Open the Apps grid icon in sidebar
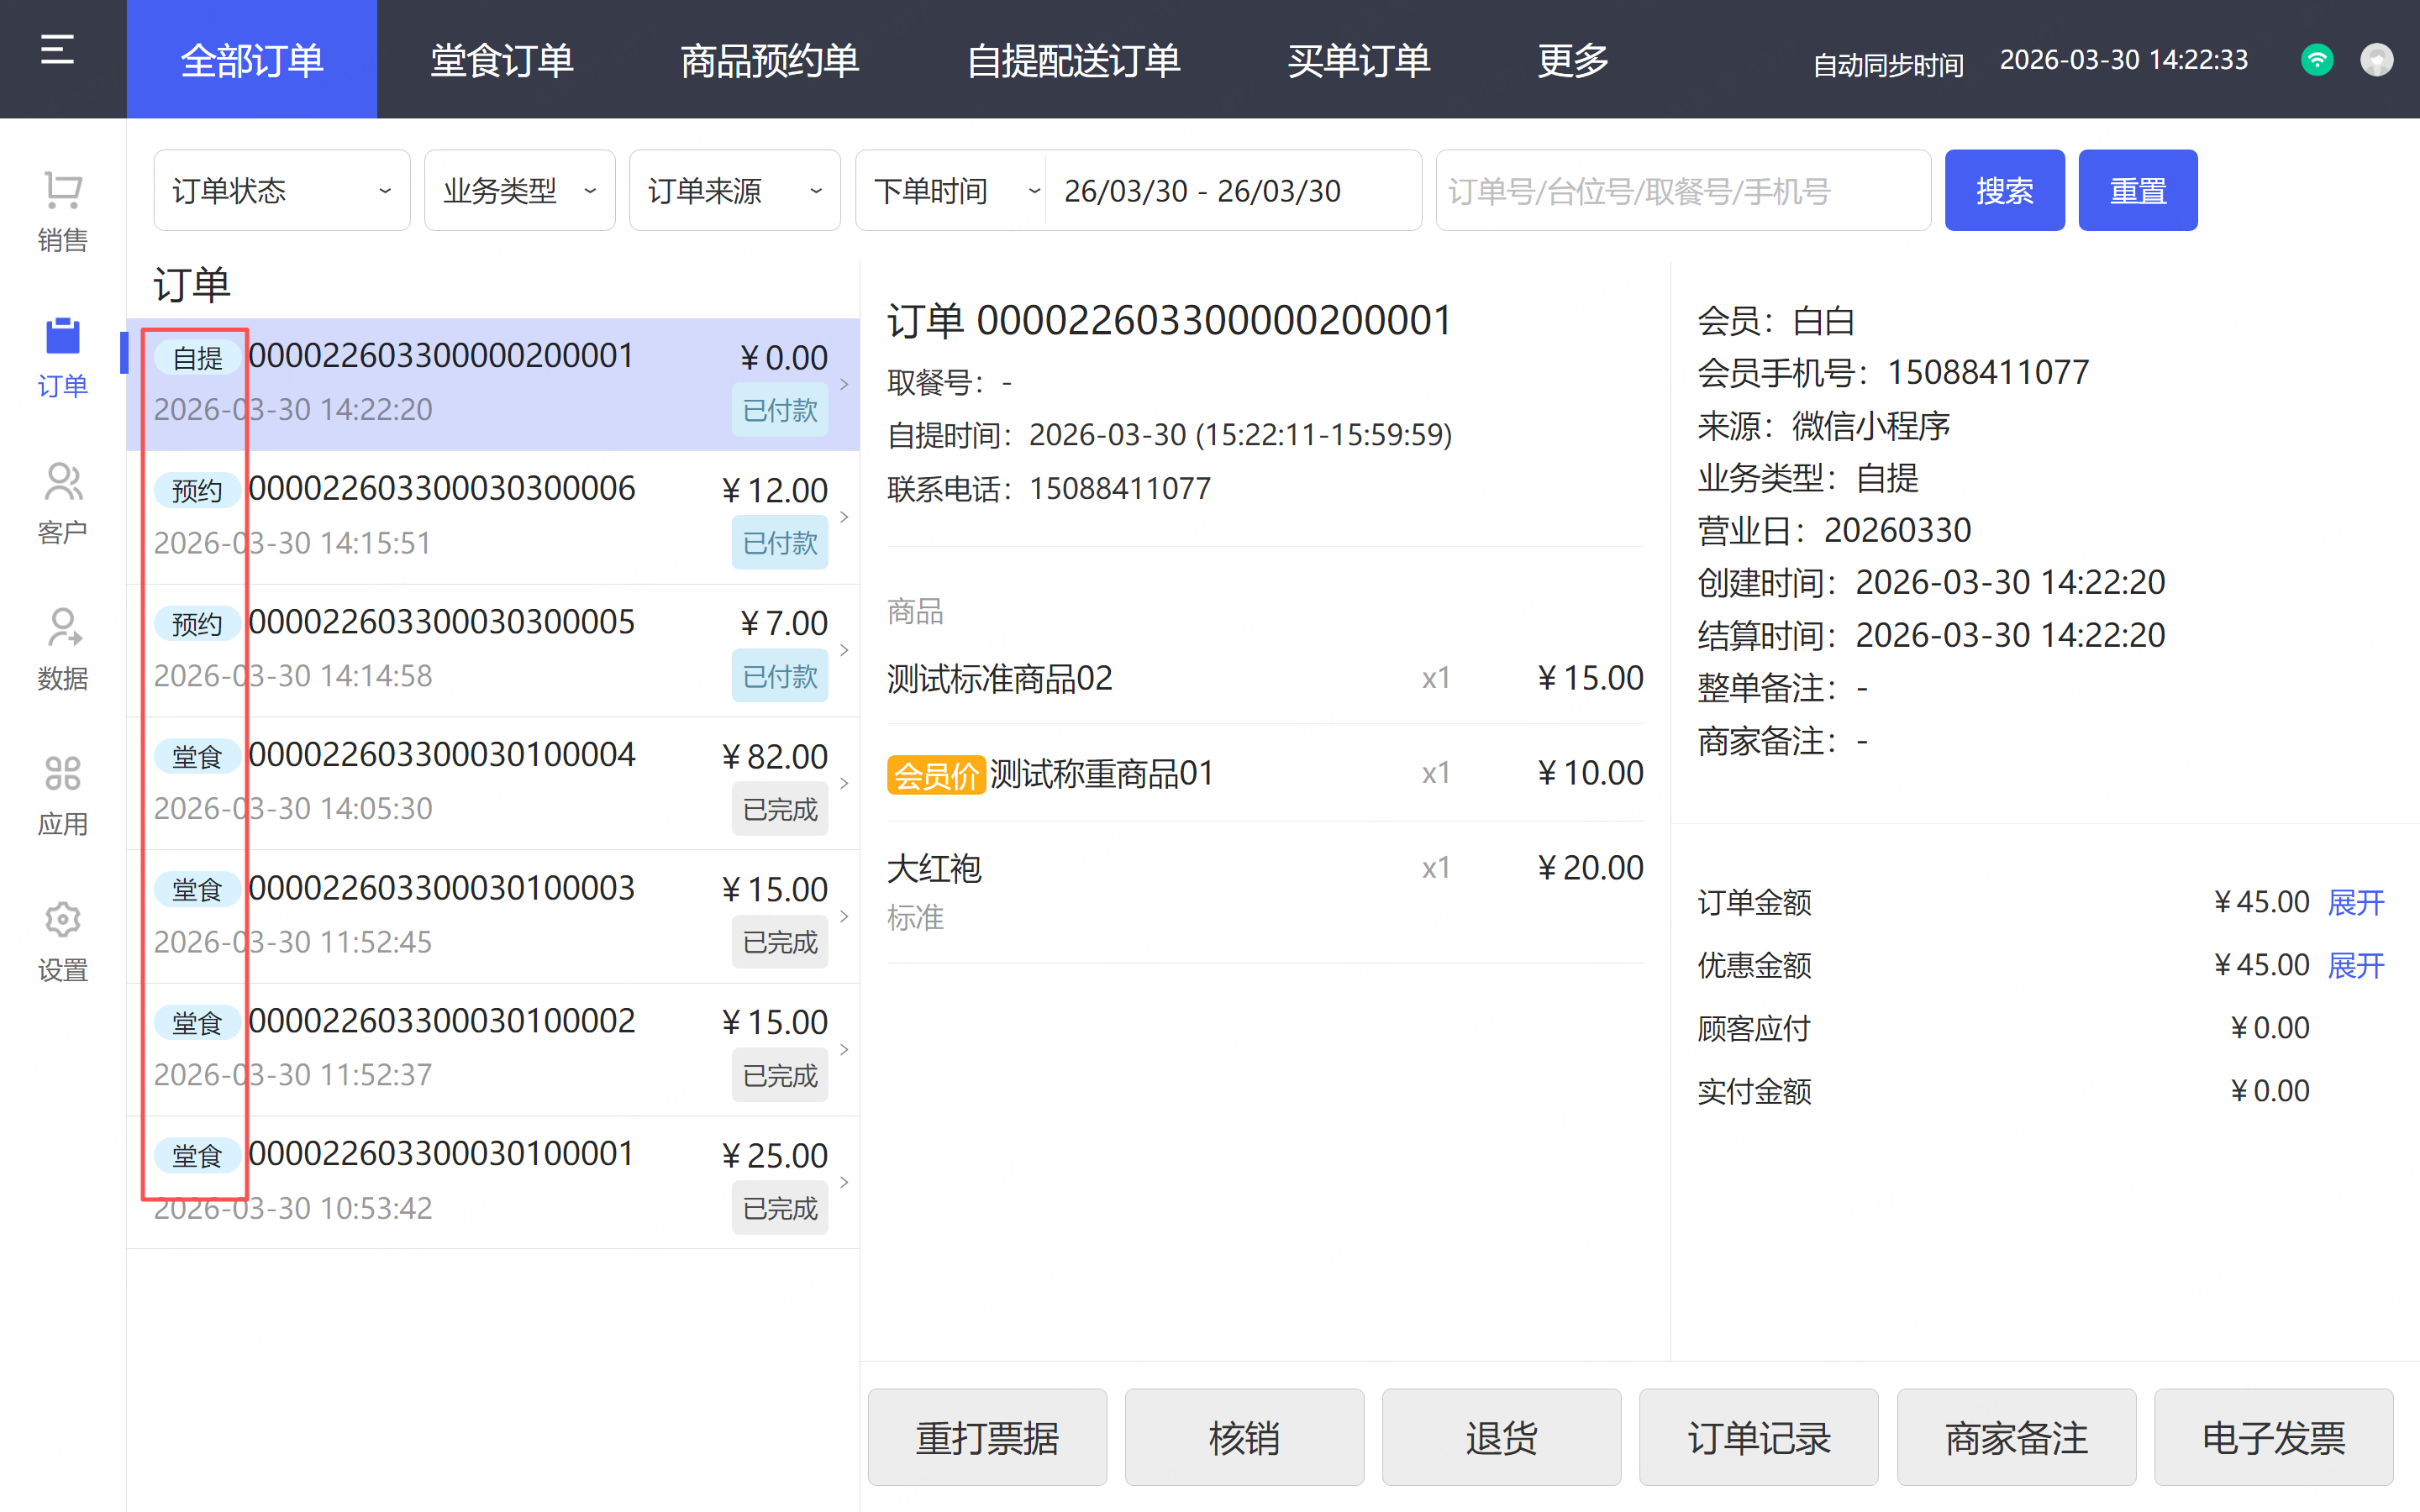Viewport: 2420px width, 1512px height. [x=62, y=774]
